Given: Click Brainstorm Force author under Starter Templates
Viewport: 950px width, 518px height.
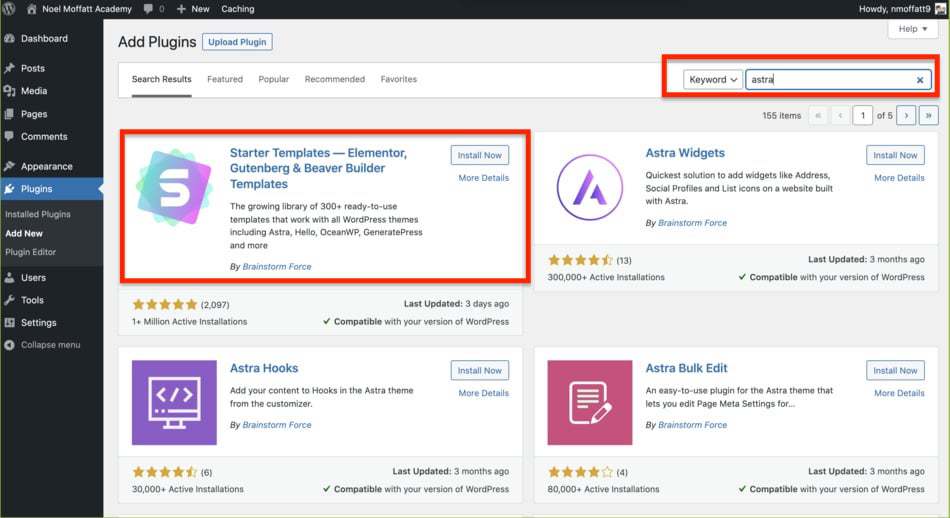Looking at the screenshot, I should point(277,267).
